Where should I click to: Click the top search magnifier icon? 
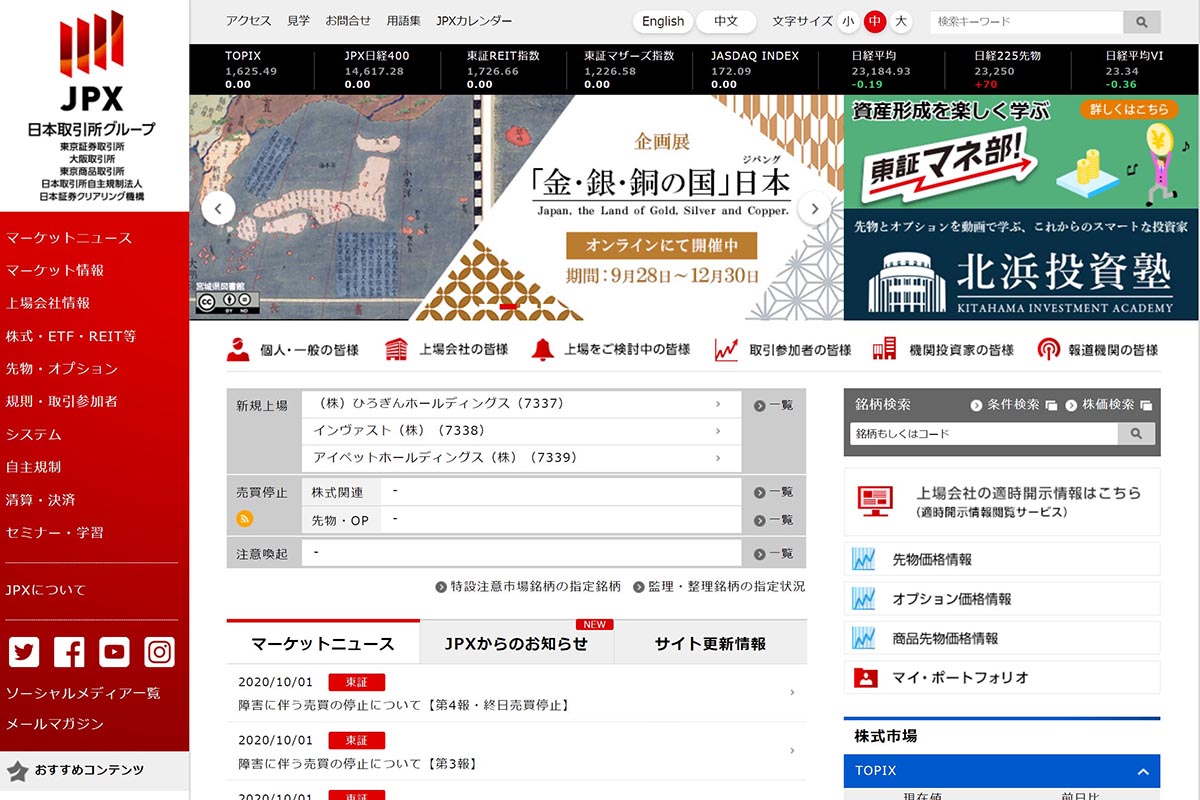point(1141,21)
